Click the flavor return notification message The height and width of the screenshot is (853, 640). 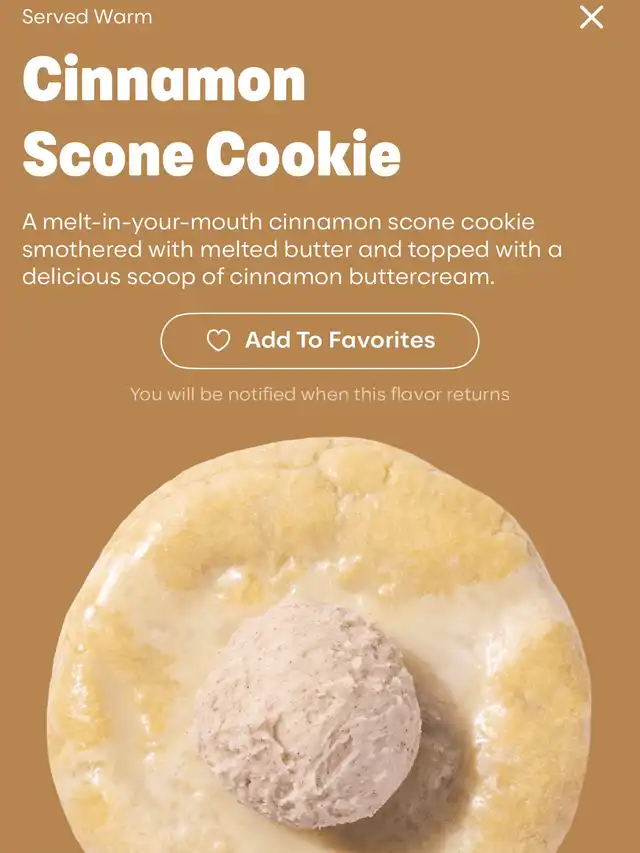tap(320, 394)
